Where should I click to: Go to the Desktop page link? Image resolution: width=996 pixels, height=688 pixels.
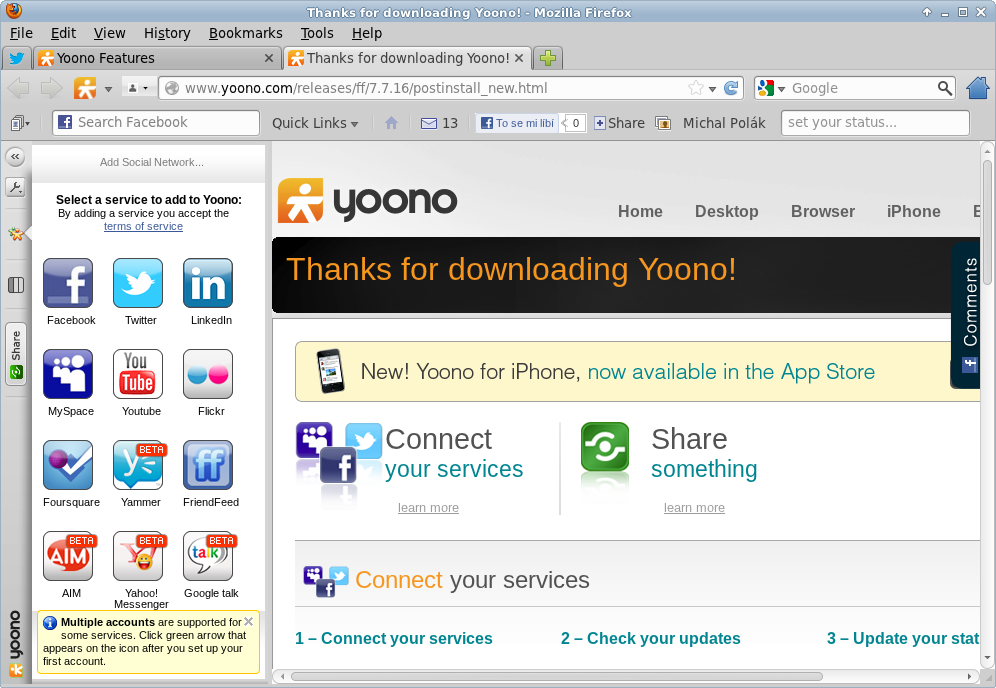point(727,212)
